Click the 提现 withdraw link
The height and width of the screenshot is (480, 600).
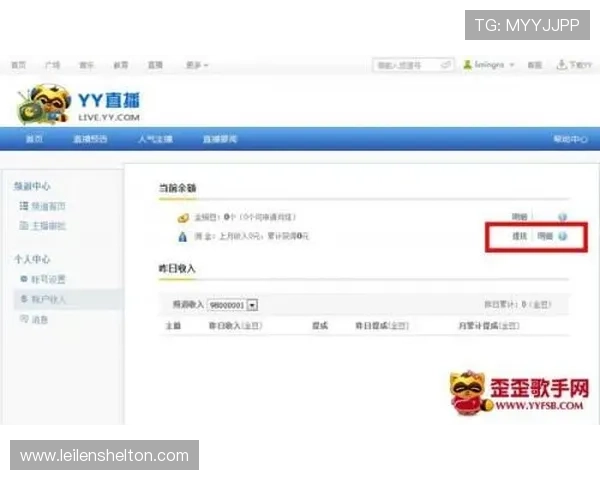click(520, 236)
